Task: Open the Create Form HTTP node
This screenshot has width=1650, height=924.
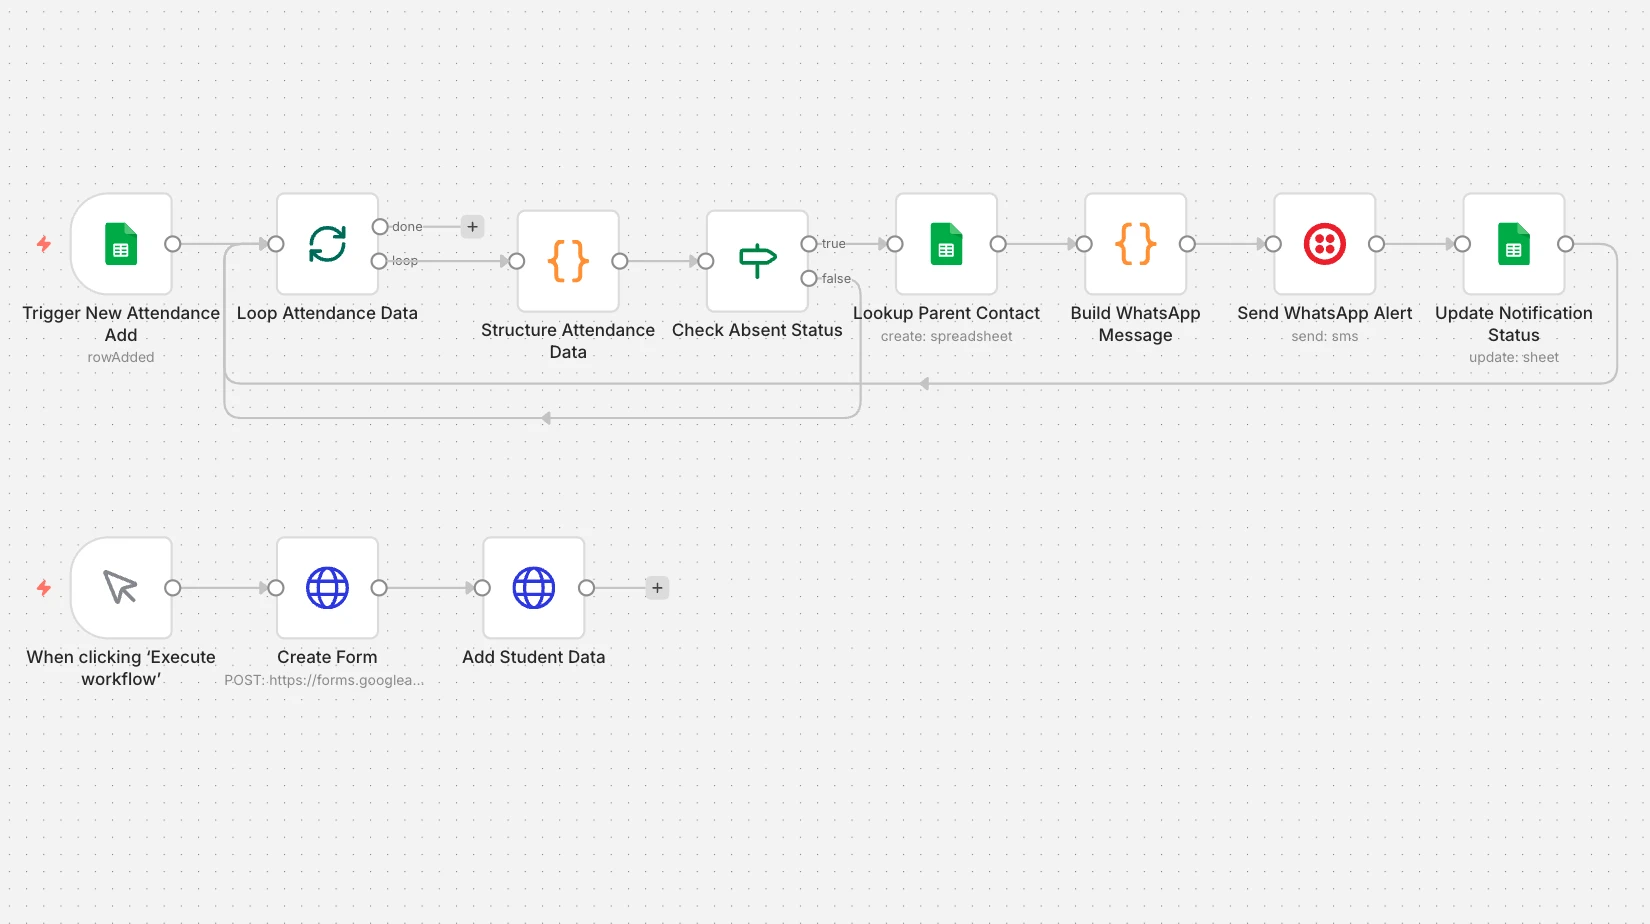Action: pyautogui.click(x=327, y=588)
